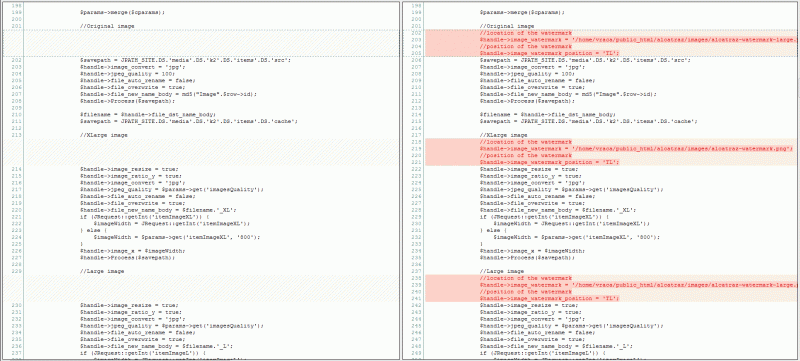Viewport: 800px width, 361px height.
Task: Click right line 215 $savepath 'cache'
Action: [588, 121]
